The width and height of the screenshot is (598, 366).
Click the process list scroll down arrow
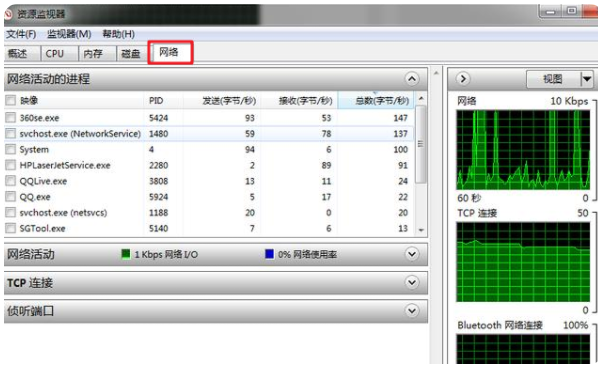(421, 230)
